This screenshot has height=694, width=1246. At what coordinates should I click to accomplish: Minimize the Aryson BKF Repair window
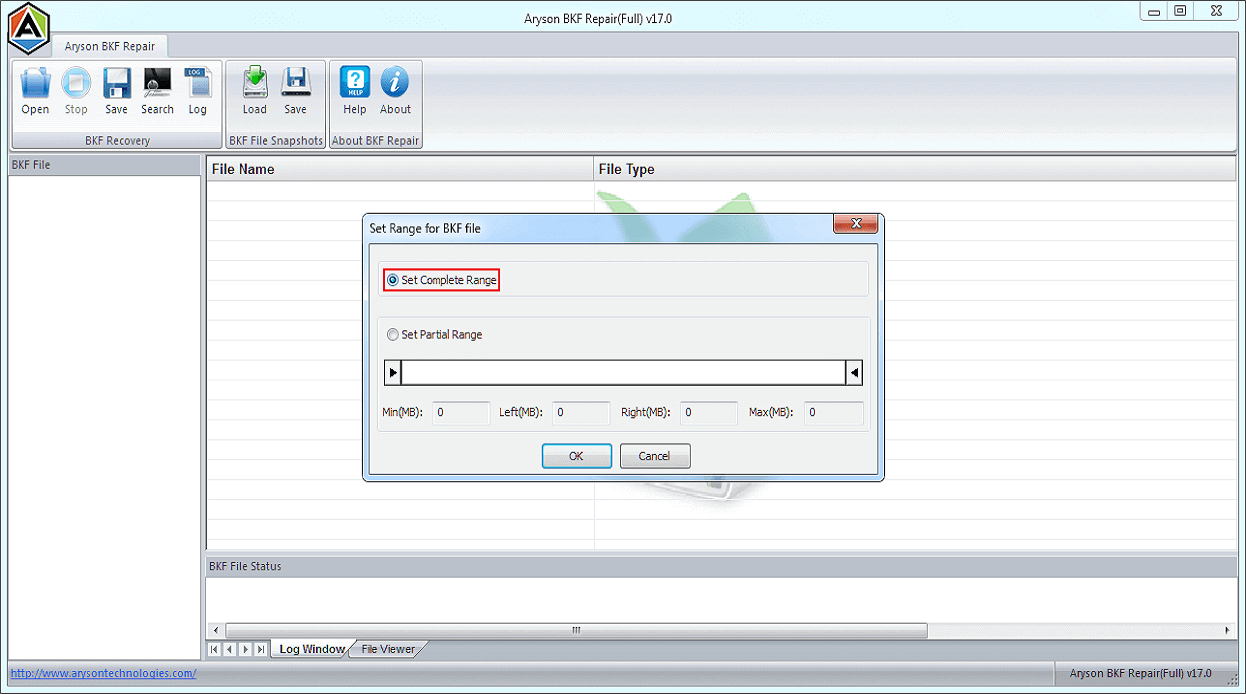(x=1154, y=11)
